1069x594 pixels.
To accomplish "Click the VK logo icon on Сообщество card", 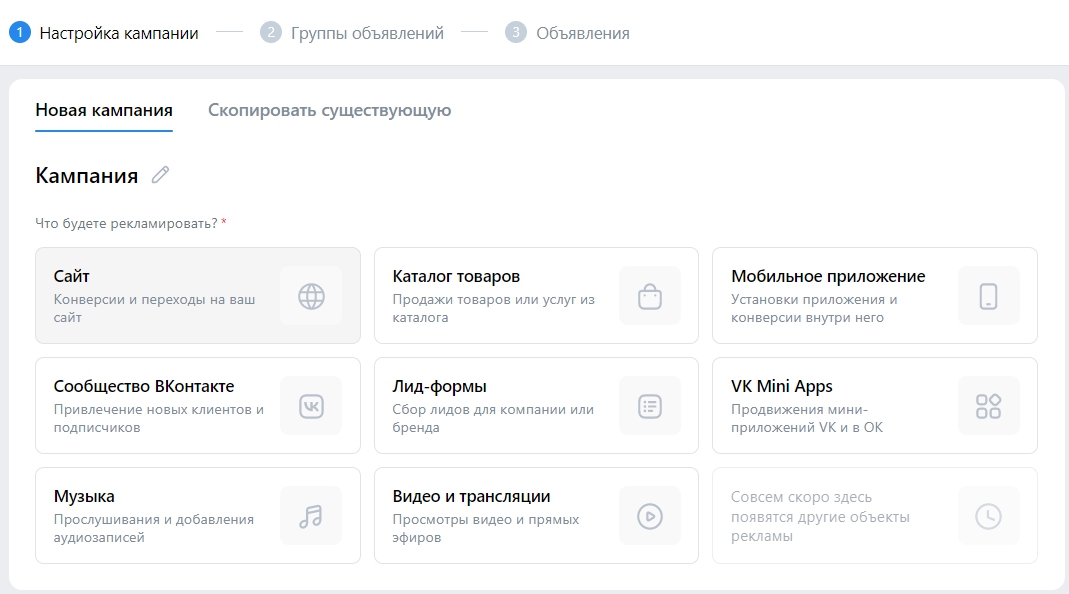I will click(x=311, y=406).
